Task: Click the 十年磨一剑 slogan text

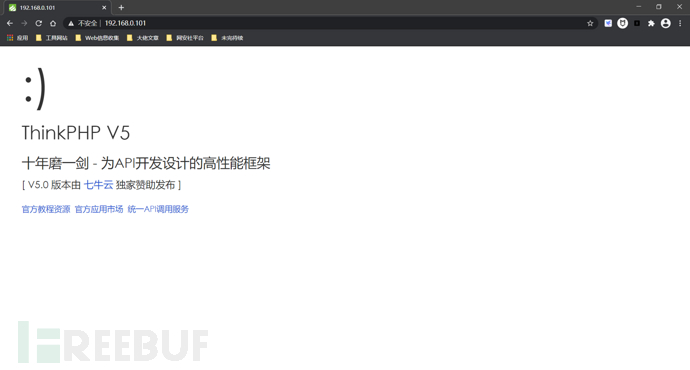Action: click(x=146, y=163)
